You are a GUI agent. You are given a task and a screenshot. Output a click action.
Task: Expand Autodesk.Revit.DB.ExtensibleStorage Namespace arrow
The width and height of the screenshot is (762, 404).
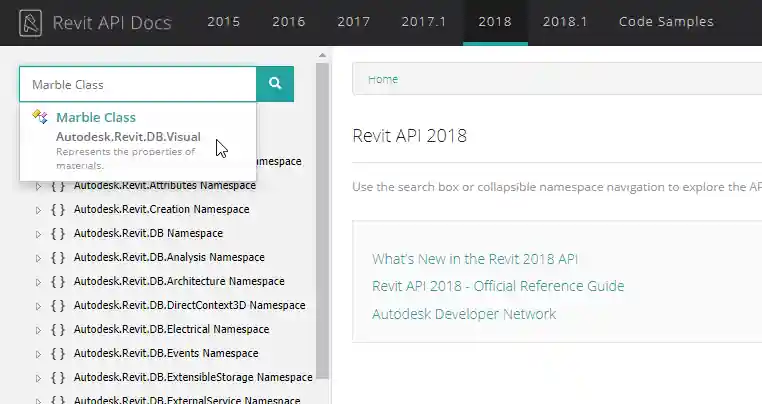(39, 378)
